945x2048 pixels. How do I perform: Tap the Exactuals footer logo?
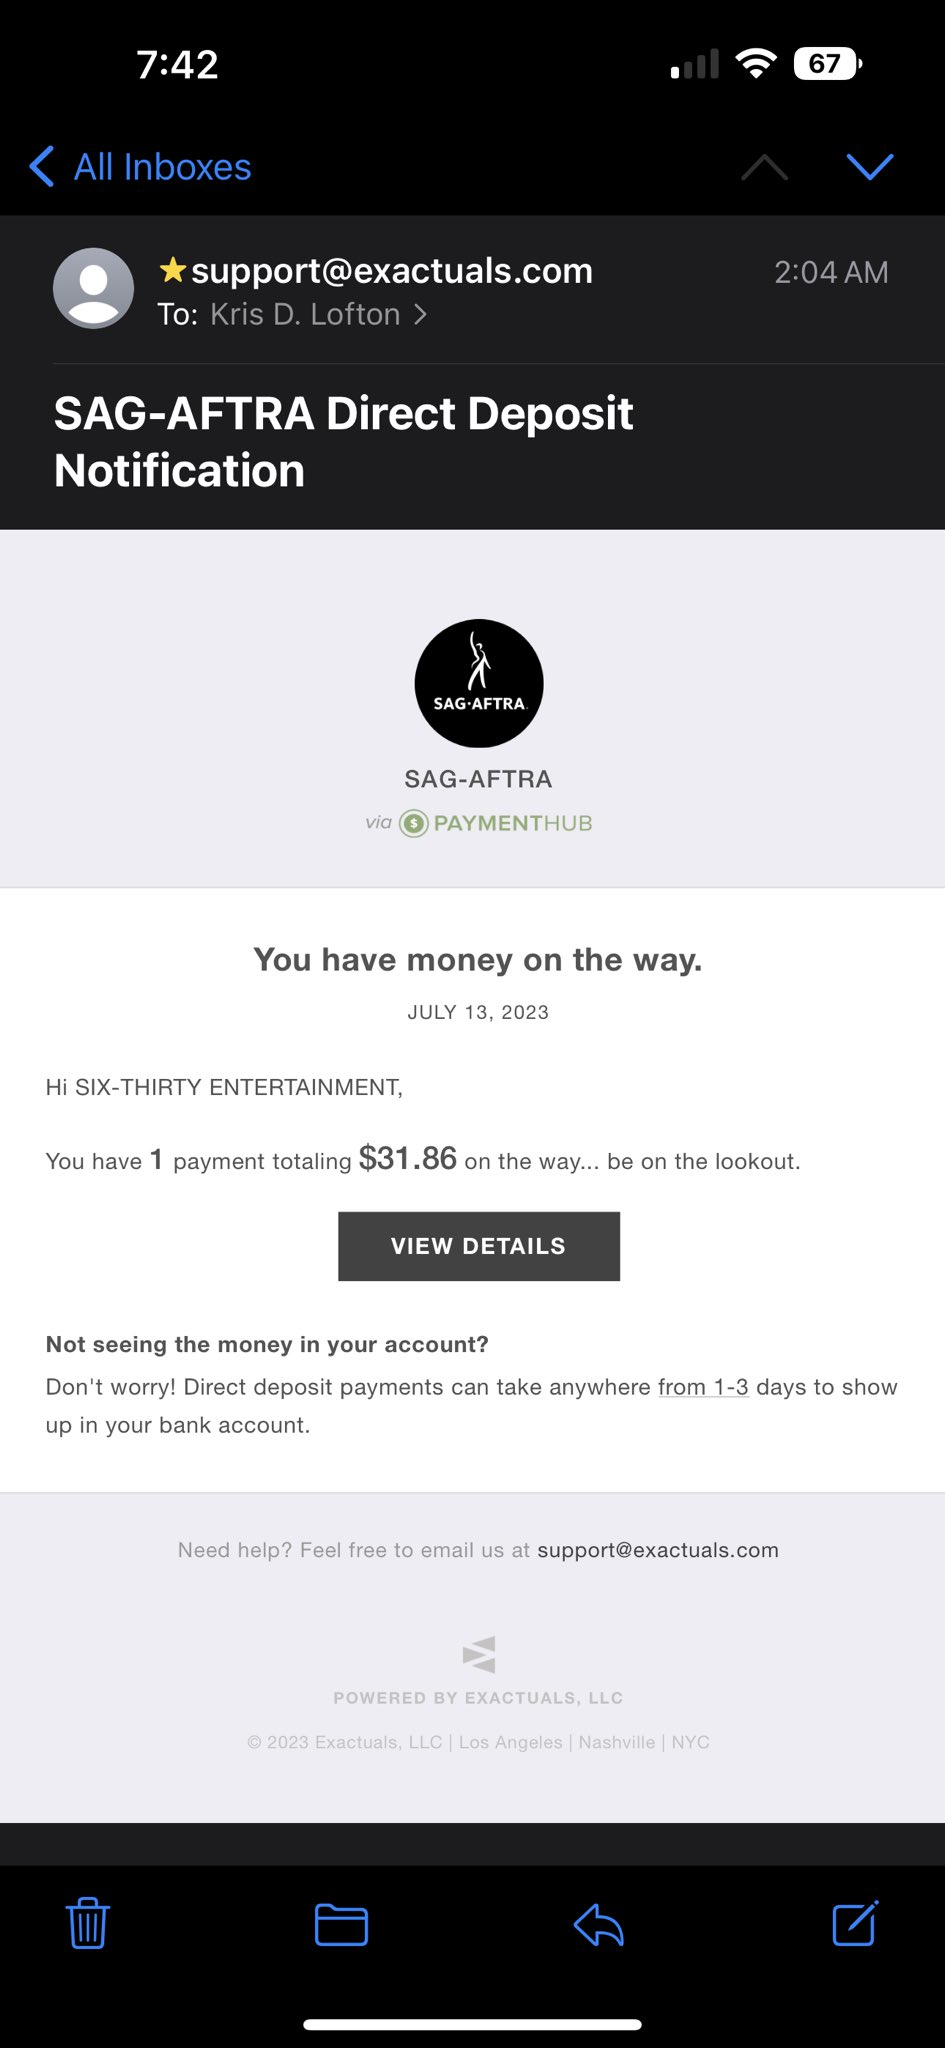(479, 1654)
